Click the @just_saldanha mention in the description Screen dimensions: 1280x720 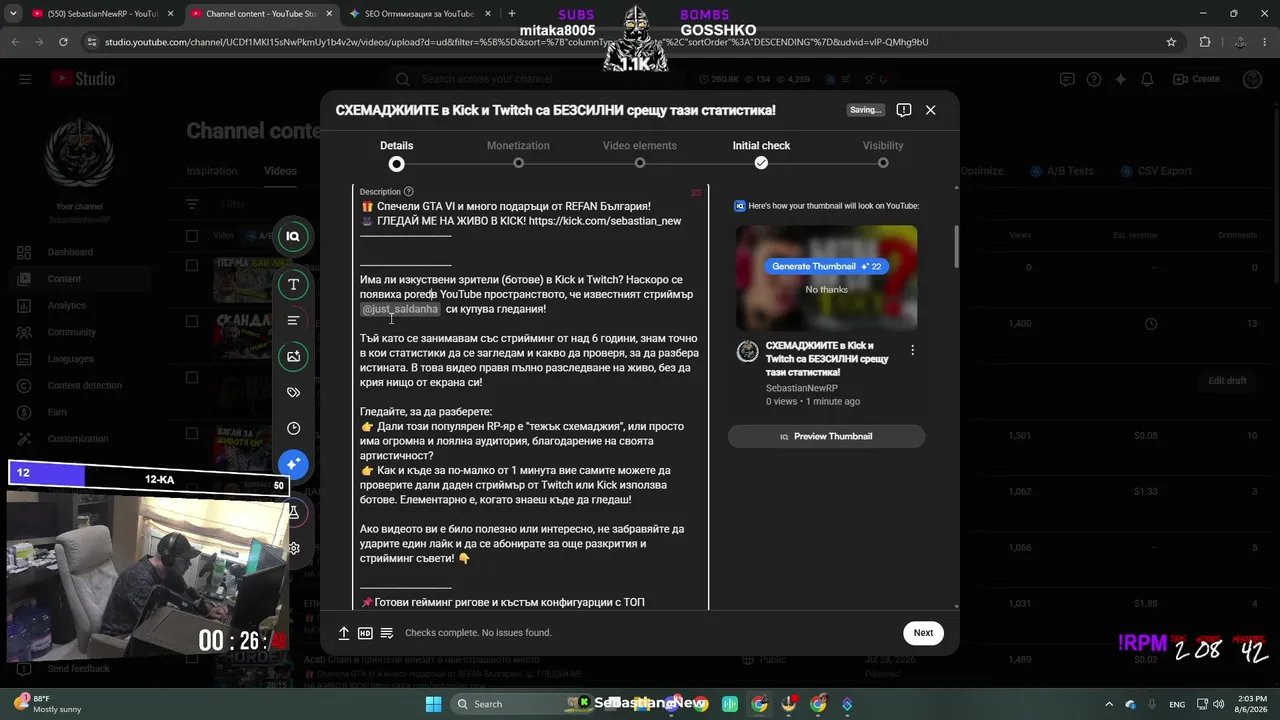[x=400, y=309]
